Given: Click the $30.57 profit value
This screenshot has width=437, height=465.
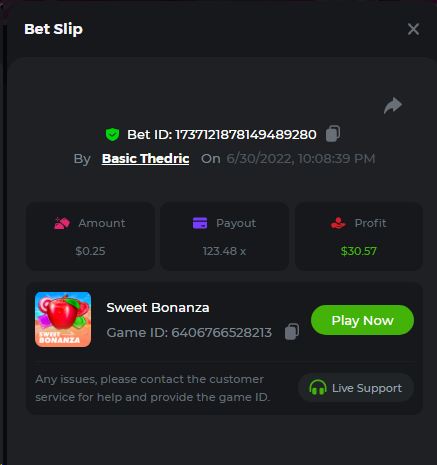Looking at the screenshot, I should [x=359, y=251].
